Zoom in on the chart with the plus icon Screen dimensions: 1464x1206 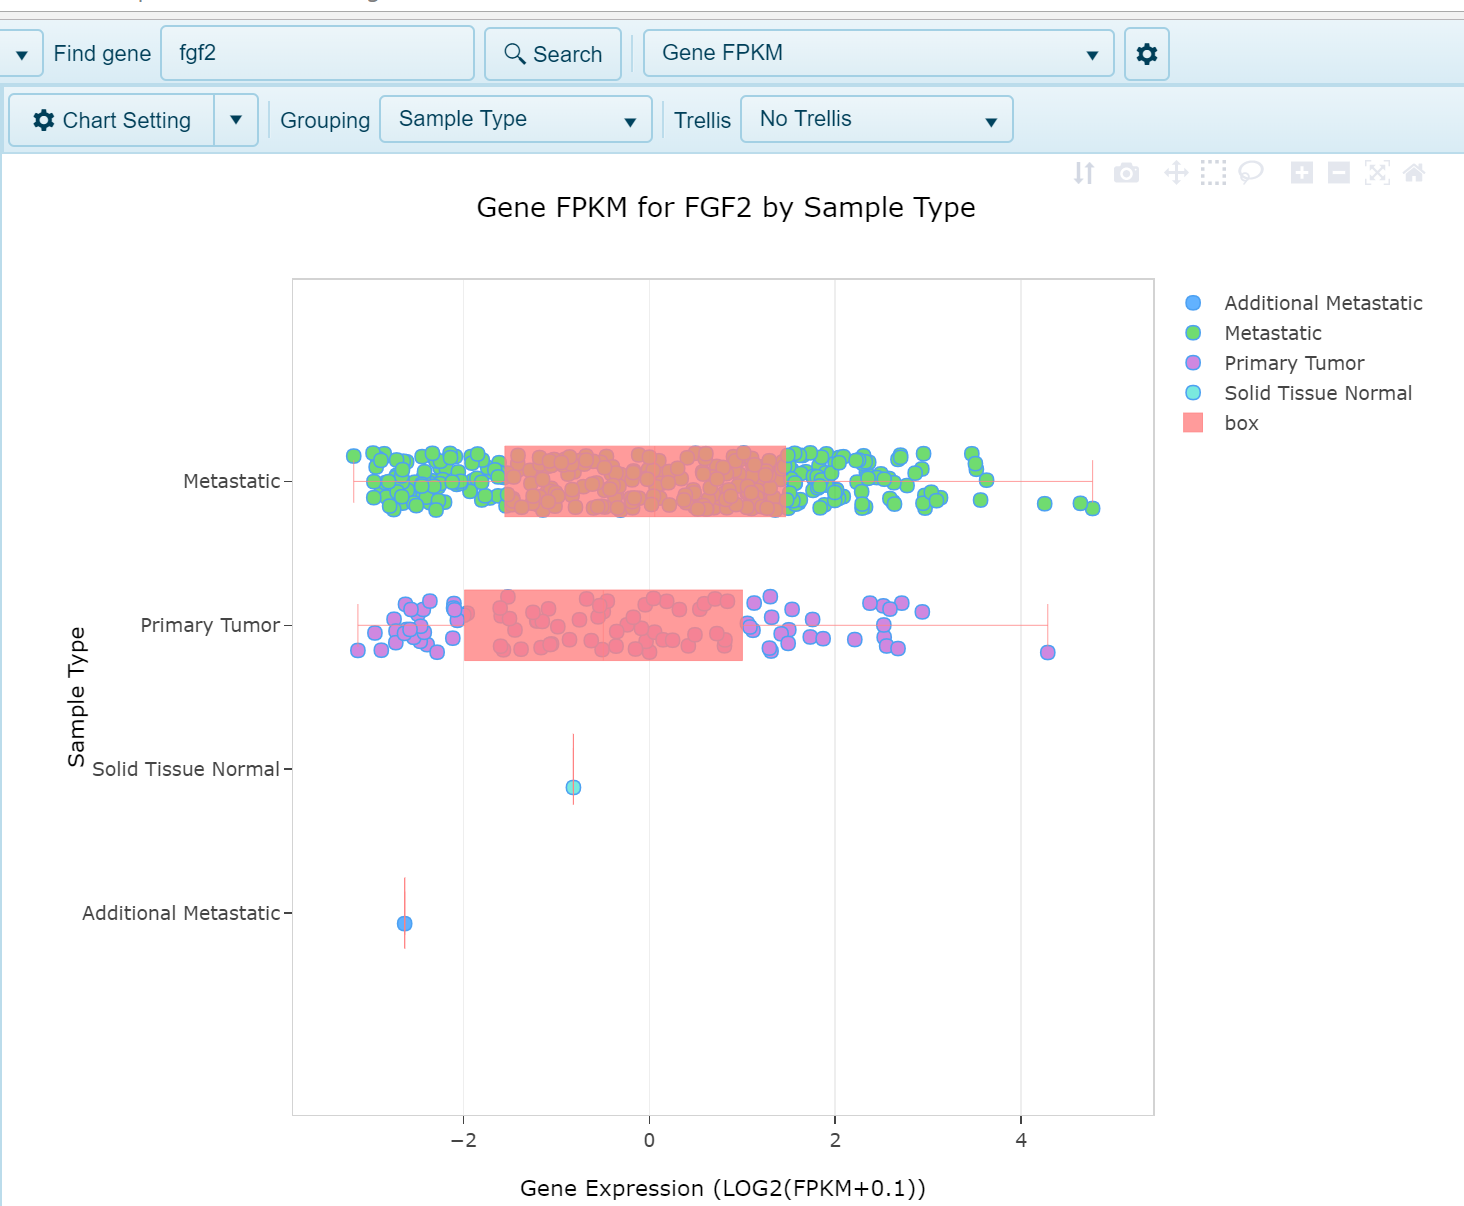pos(1301,173)
